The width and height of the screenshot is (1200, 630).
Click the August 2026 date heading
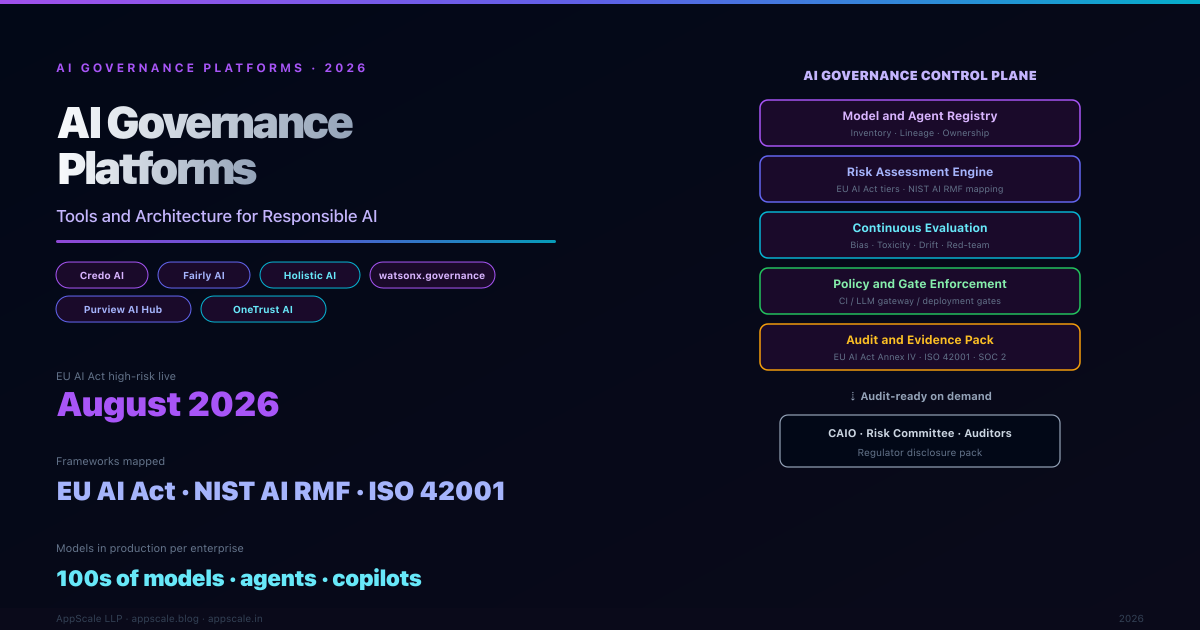pos(168,404)
